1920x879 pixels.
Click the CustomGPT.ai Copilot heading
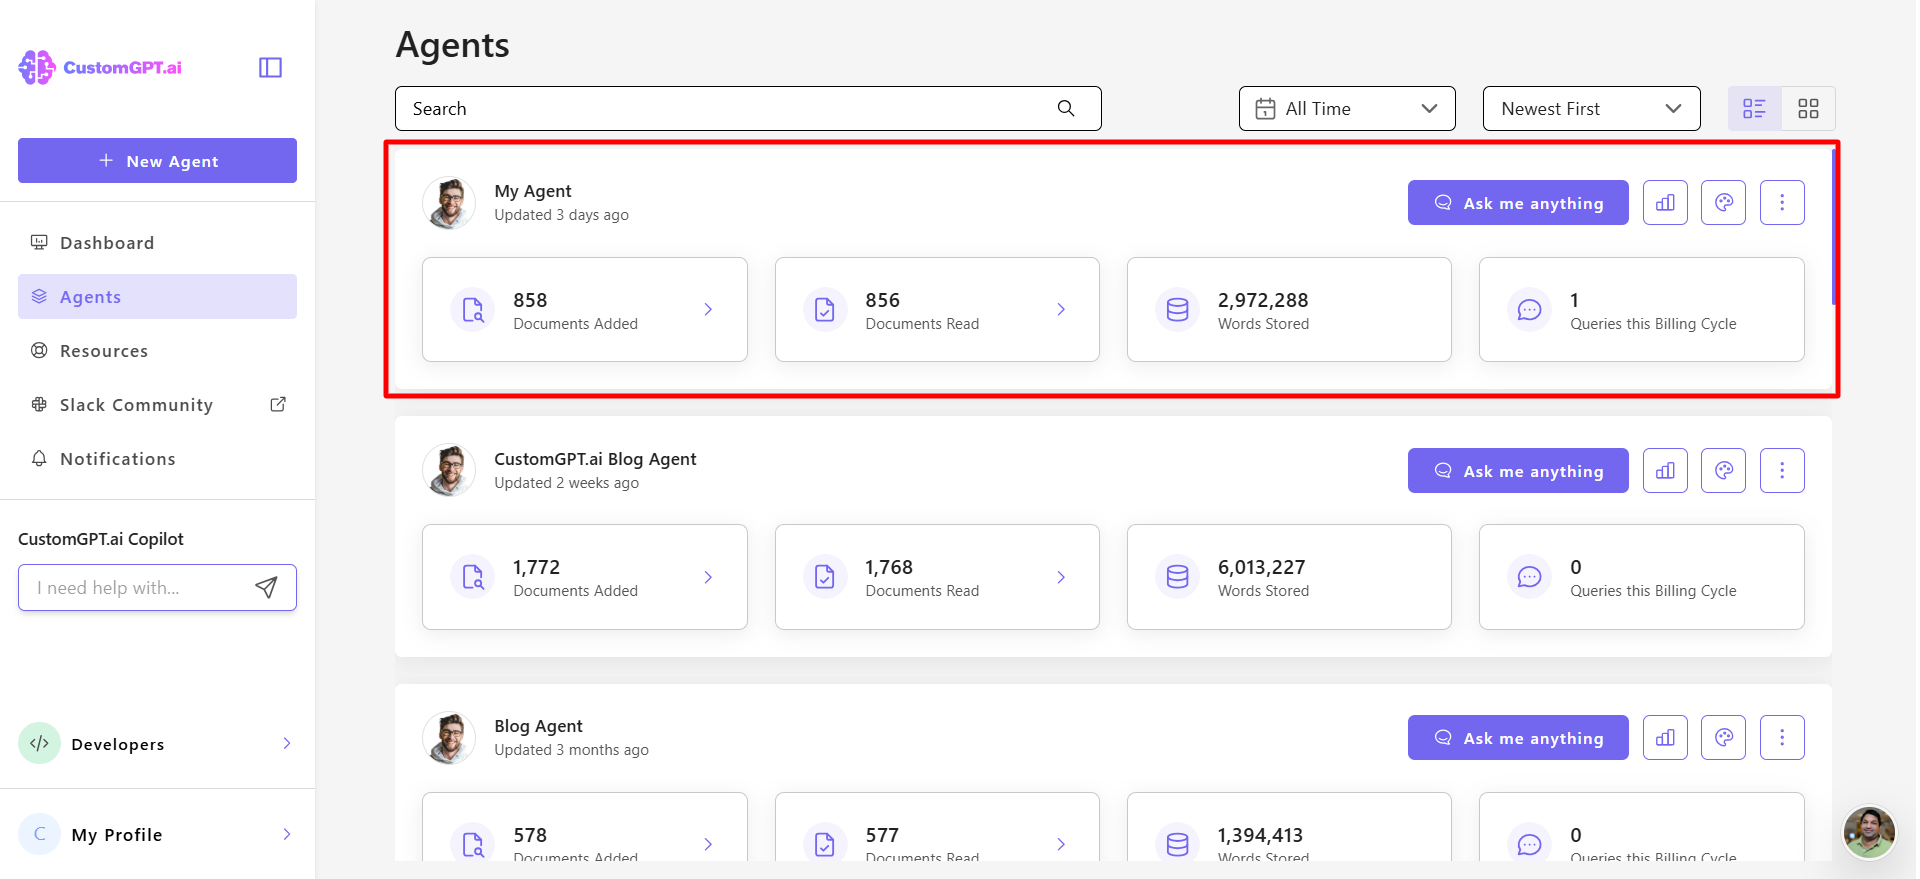(101, 539)
